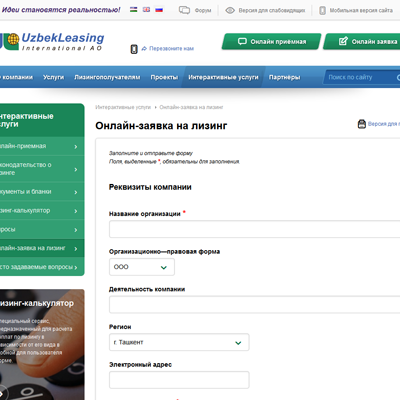
Task: Open Мобильная версия сайта link
Action: pyautogui.click(x=361, y=10)
